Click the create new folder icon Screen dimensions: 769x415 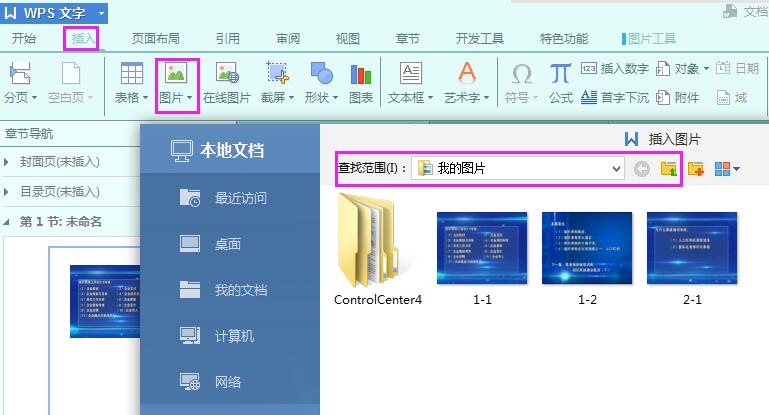tap(696, 169)
